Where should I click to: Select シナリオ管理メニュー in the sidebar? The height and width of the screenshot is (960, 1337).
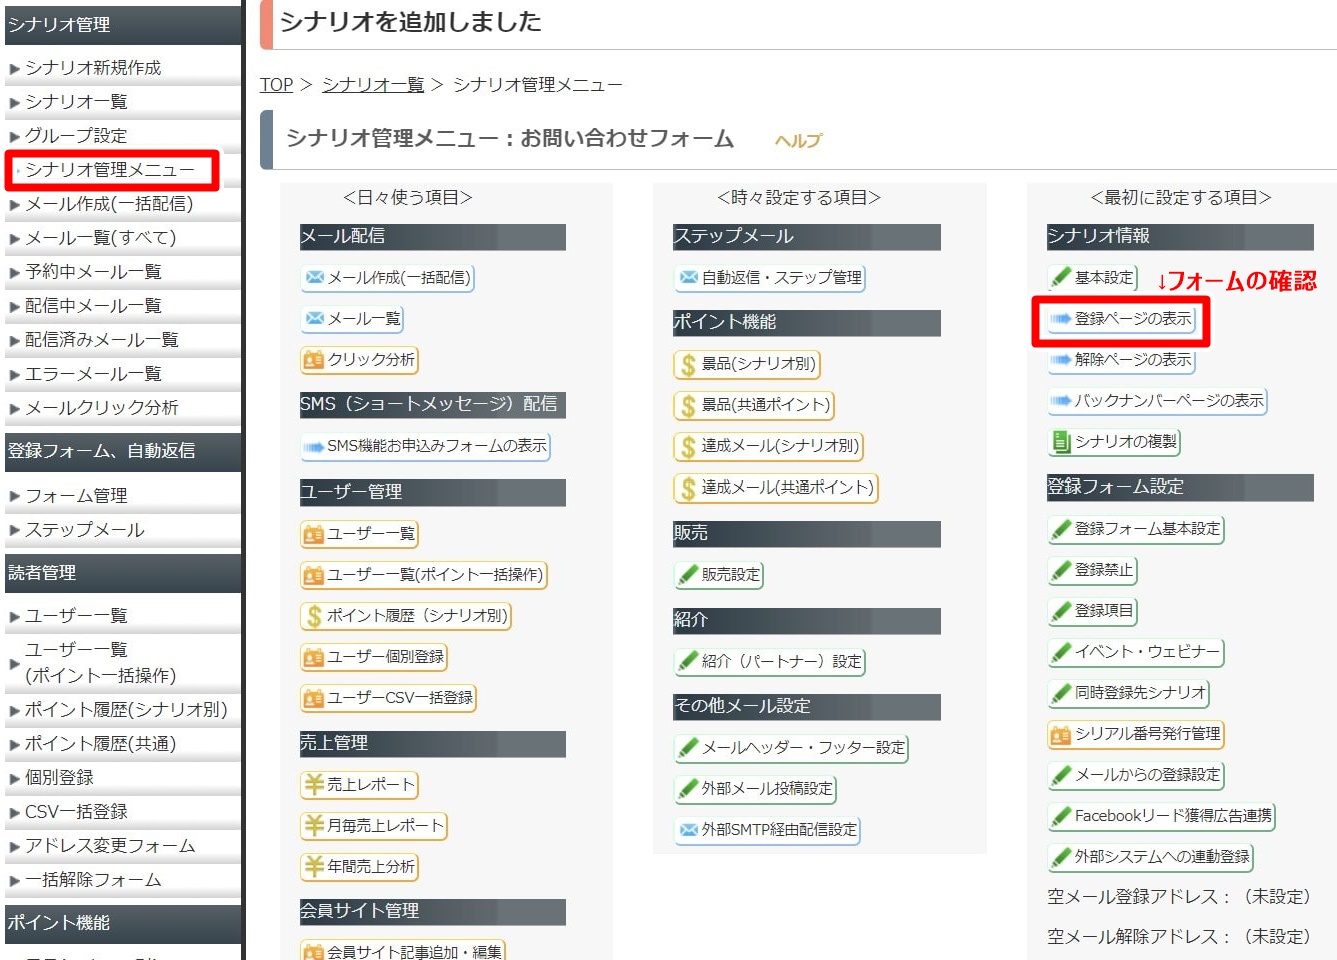click(112, 169)
